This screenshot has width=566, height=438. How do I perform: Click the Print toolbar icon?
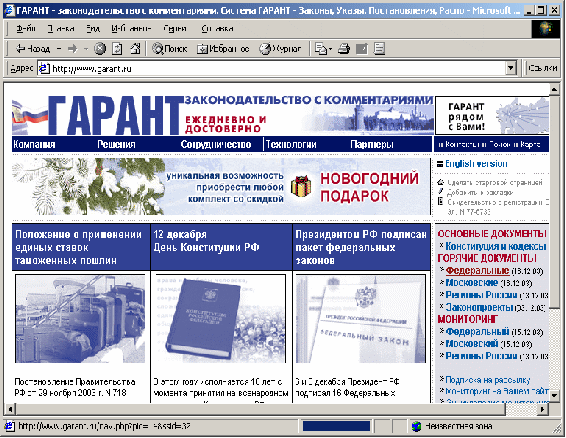pyautogui.click(x=344, y=48)
